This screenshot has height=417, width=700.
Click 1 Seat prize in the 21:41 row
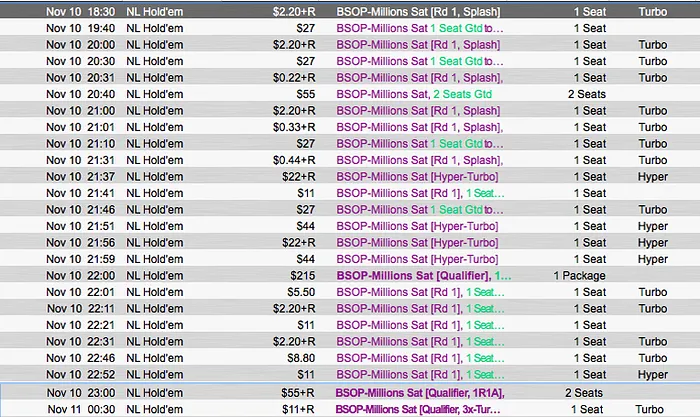click(x=590, y=193)
